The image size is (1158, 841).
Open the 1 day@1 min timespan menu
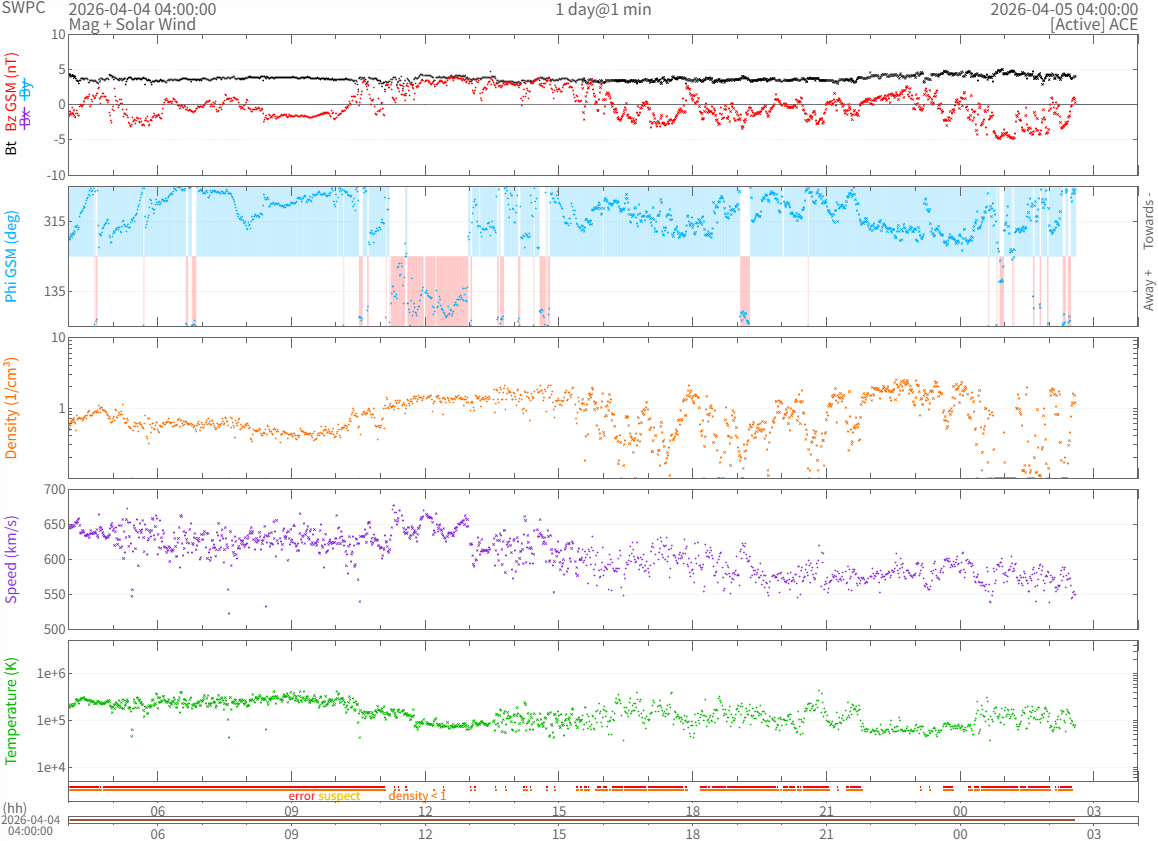tap(603, 9)
